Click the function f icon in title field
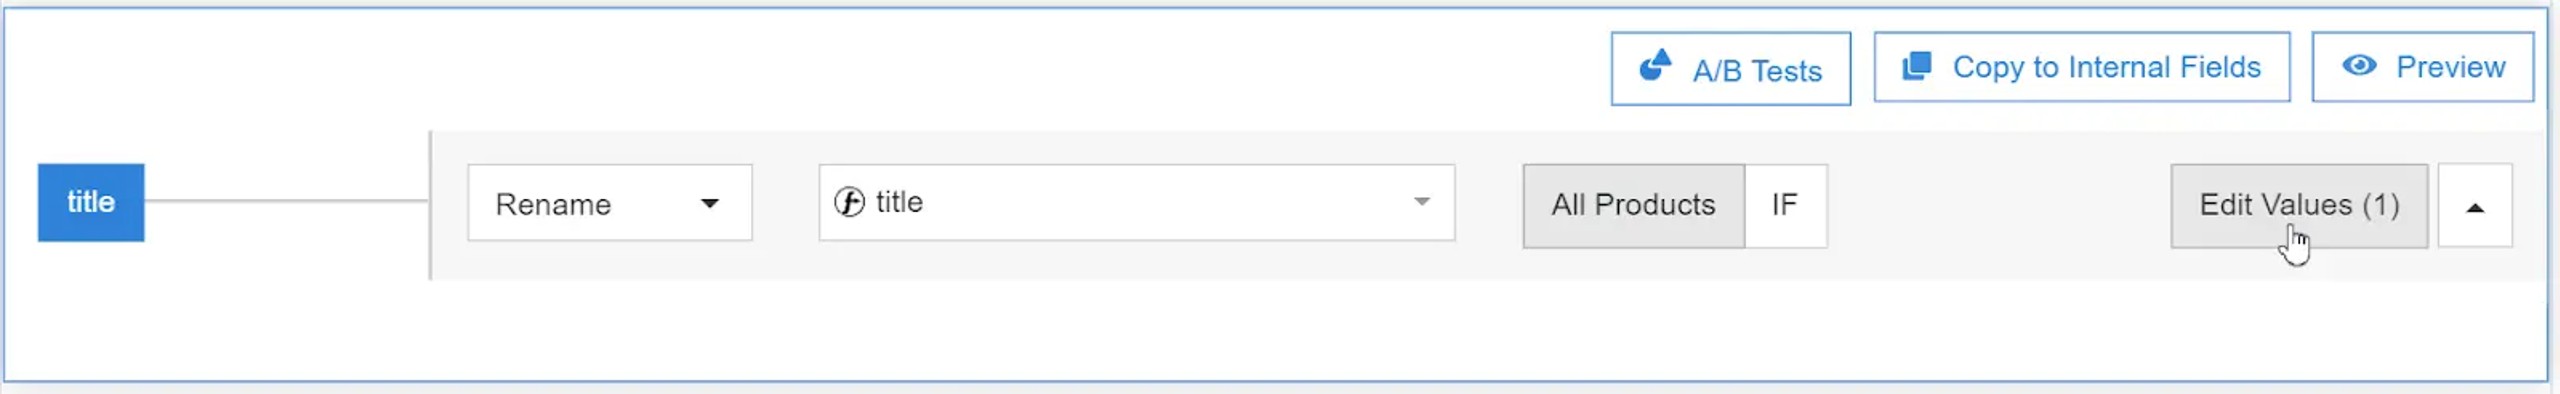Image resolution: width=2560 pixels, height=394 pixels. [849, 202]
